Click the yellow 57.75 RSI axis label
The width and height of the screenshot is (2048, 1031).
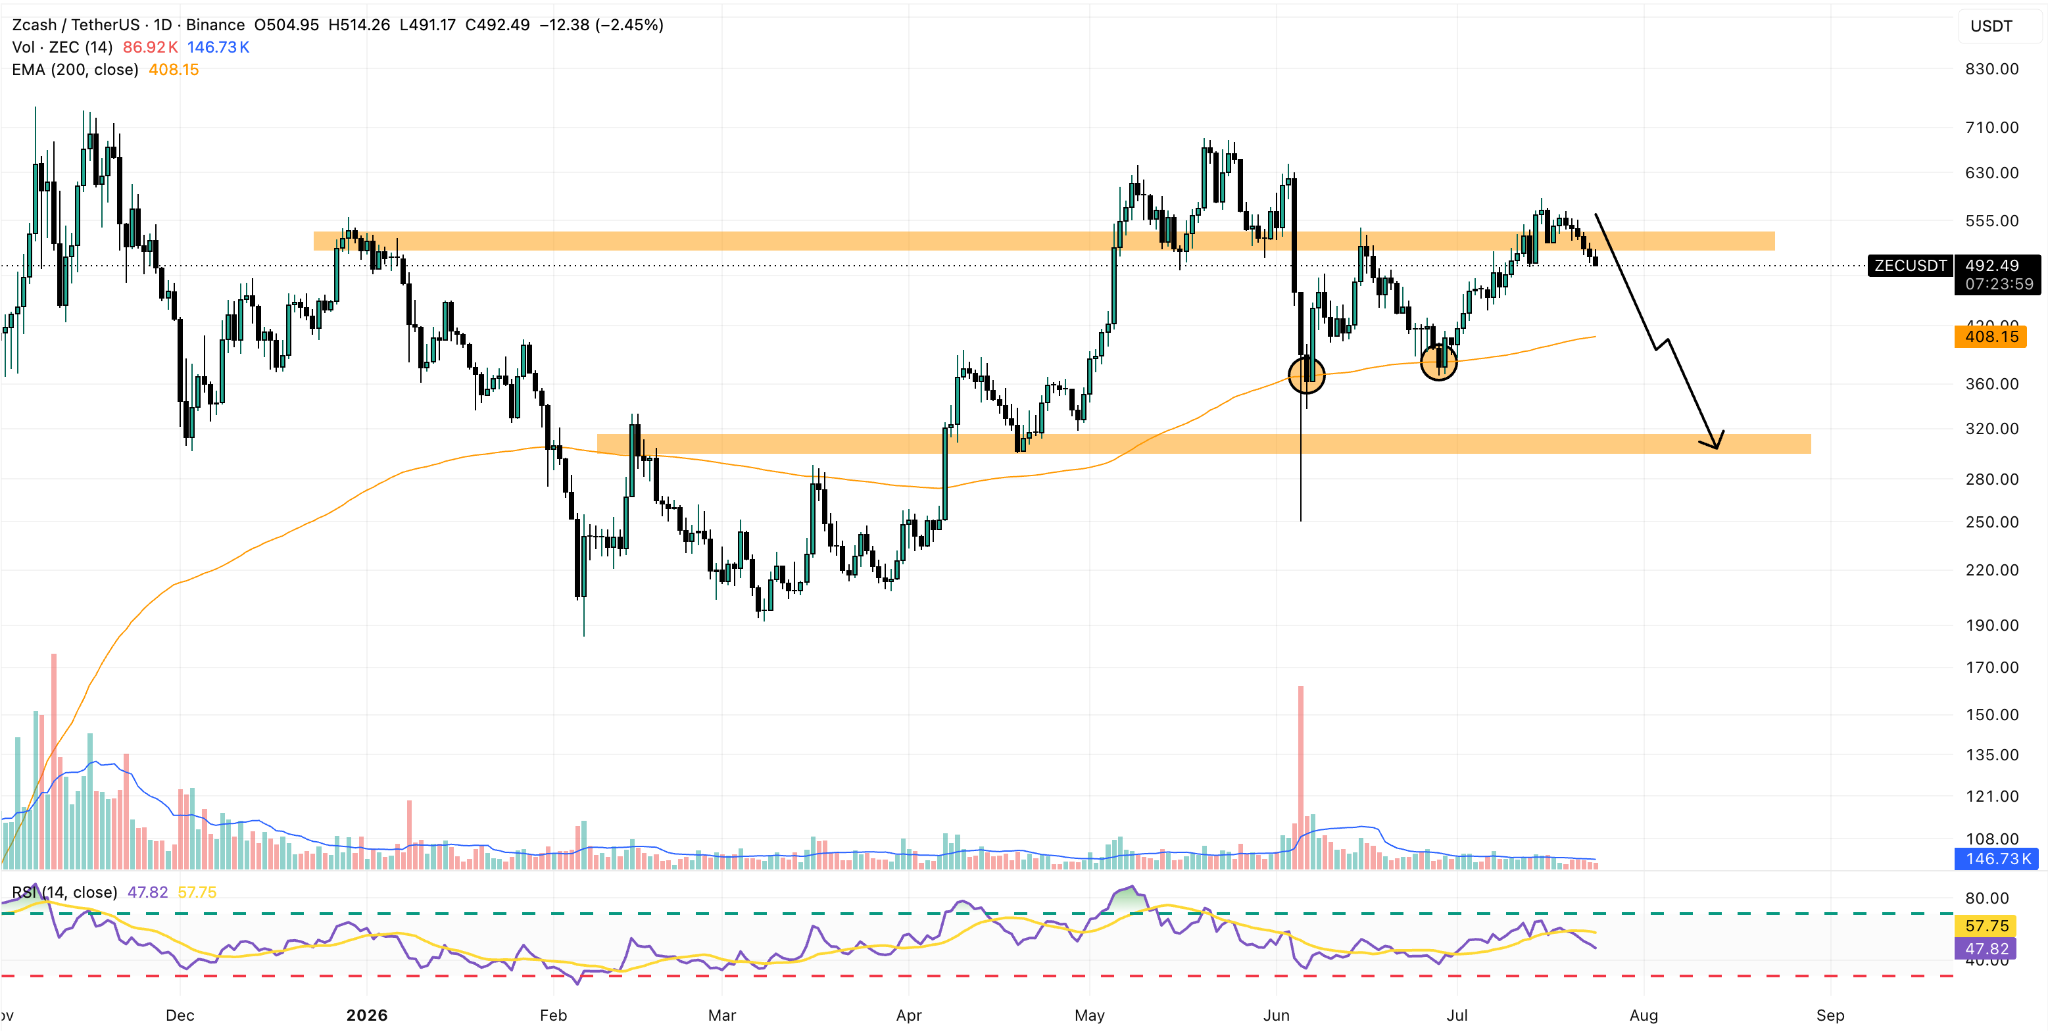(1986, 926)
